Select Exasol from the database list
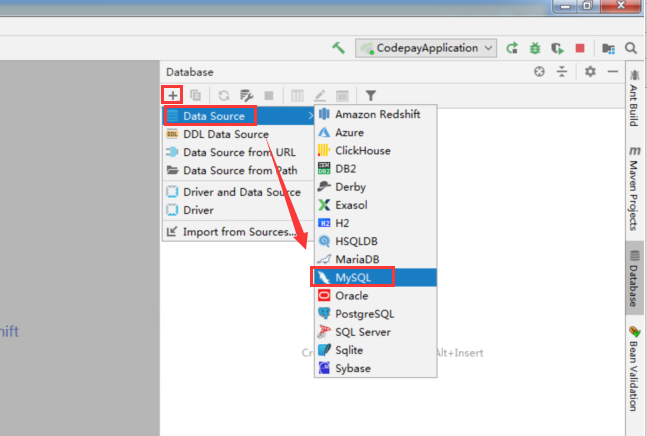This screenshot has width=647, height=436. 375,205
